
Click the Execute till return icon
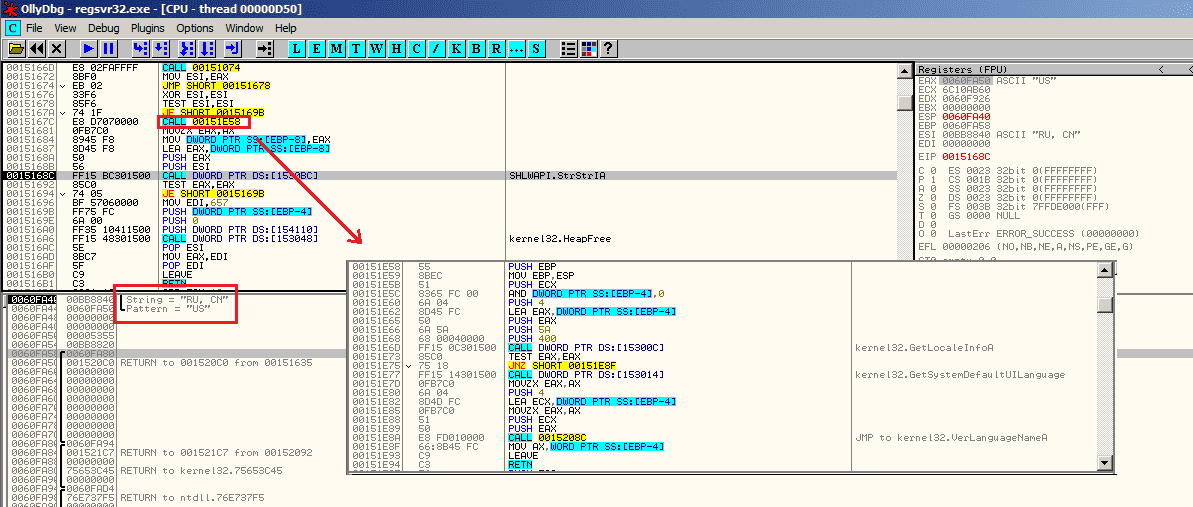pos(232,49)
